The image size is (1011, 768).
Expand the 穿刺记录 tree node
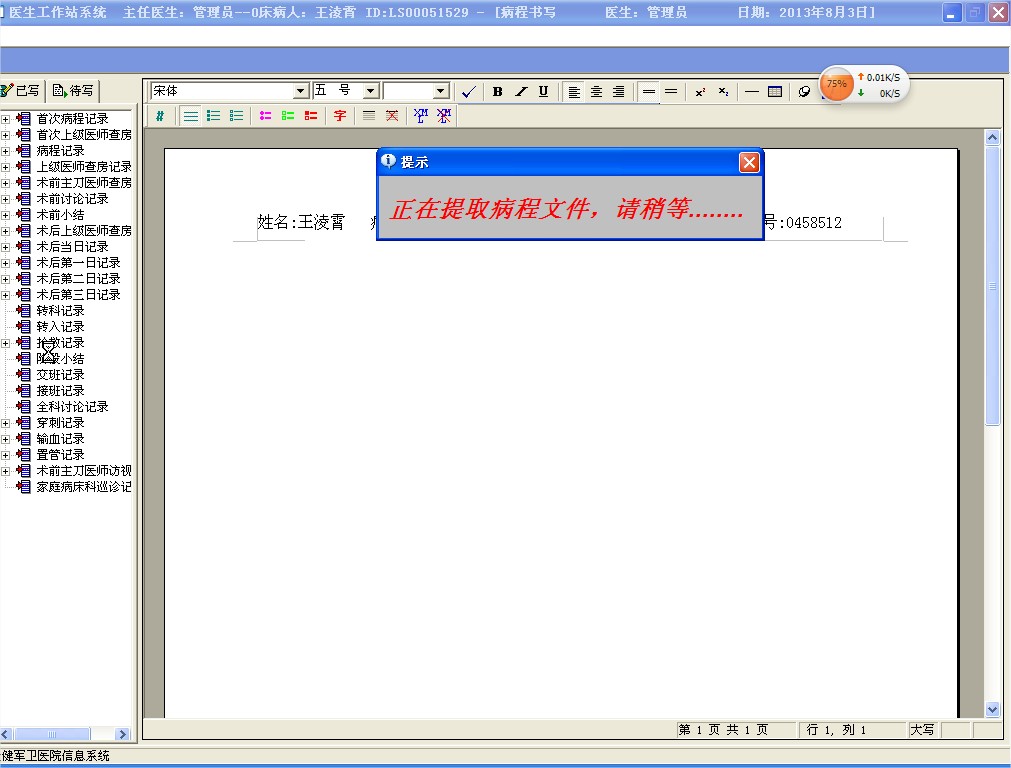point(5,423)
